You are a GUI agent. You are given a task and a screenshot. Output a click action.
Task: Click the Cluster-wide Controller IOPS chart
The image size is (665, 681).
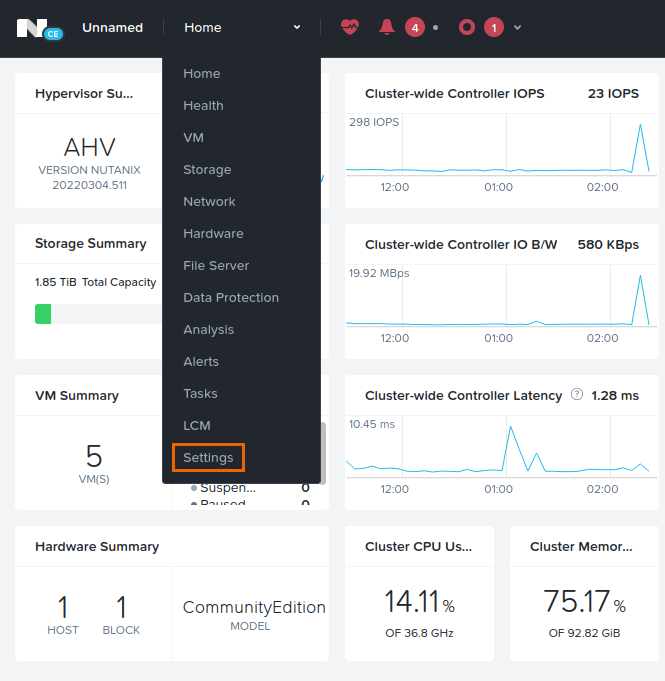tap(497, 148)
